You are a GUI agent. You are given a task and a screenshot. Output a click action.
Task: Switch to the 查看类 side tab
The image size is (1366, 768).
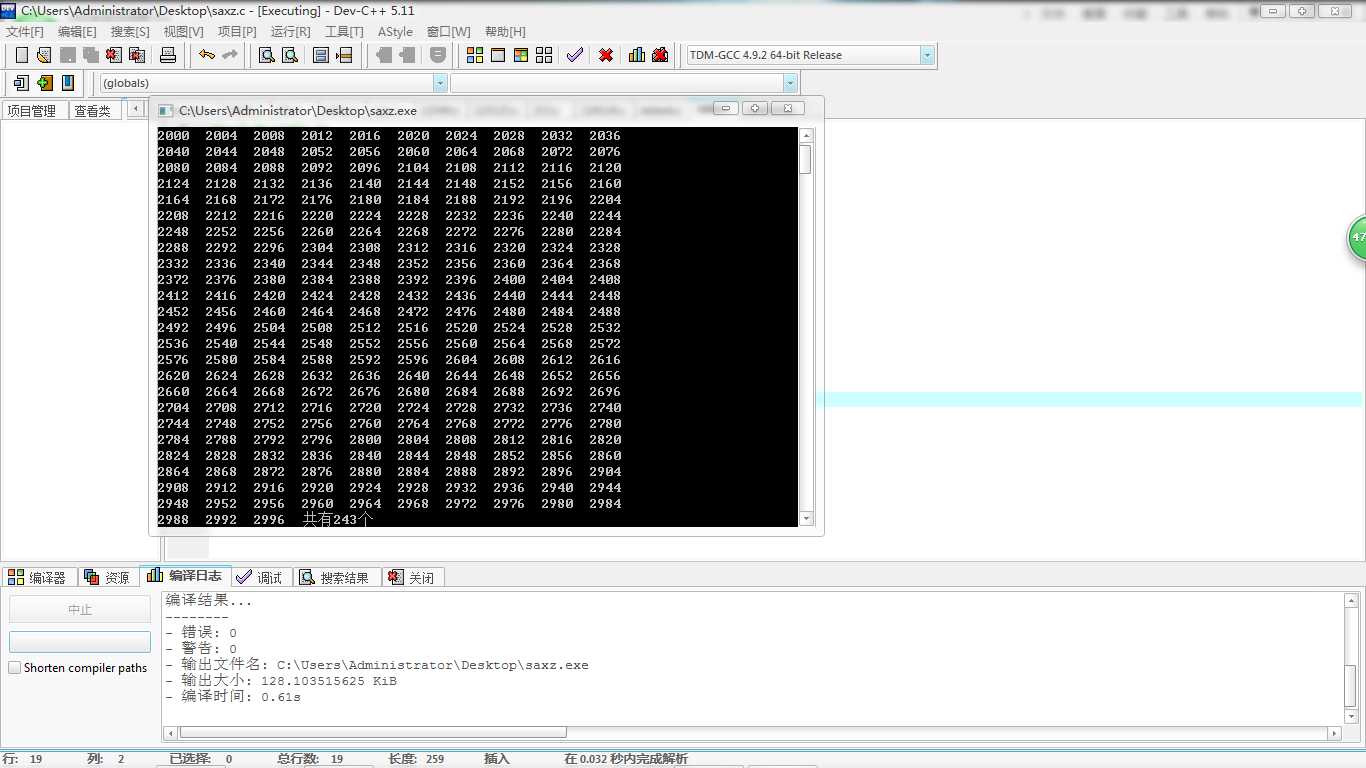(x=93, y=110)
